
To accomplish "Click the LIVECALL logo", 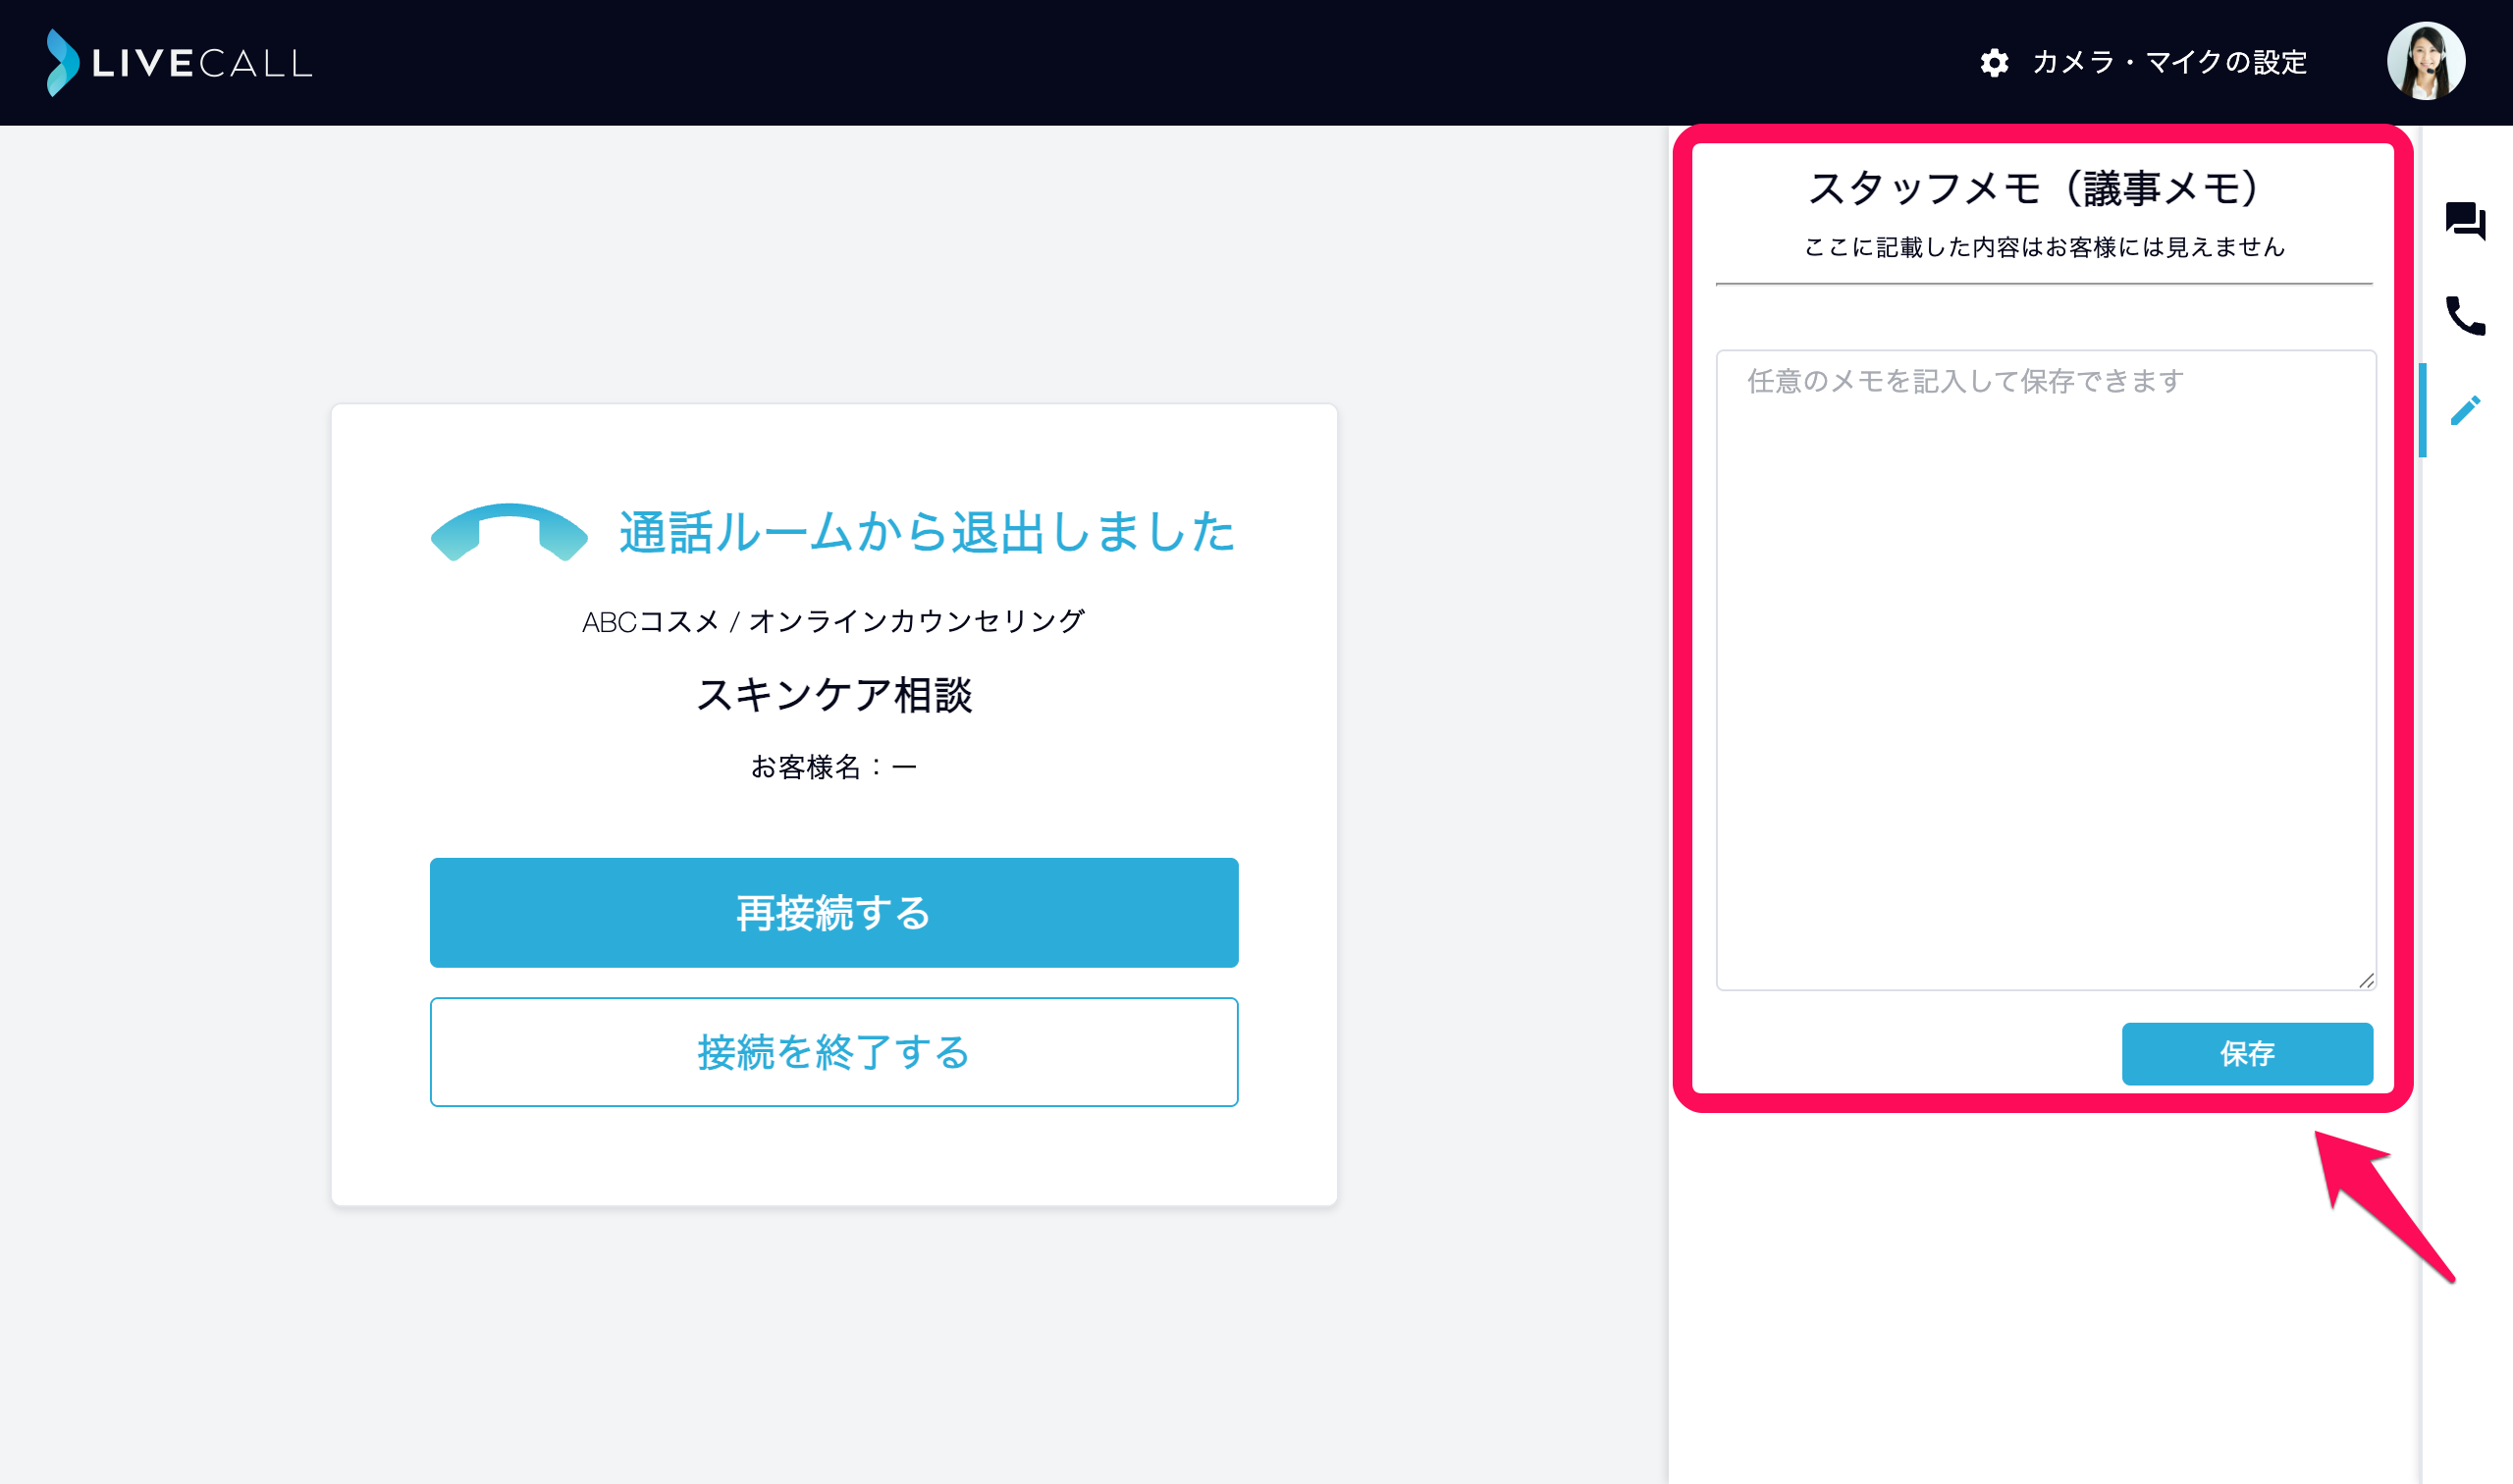I will coord(180,63).
